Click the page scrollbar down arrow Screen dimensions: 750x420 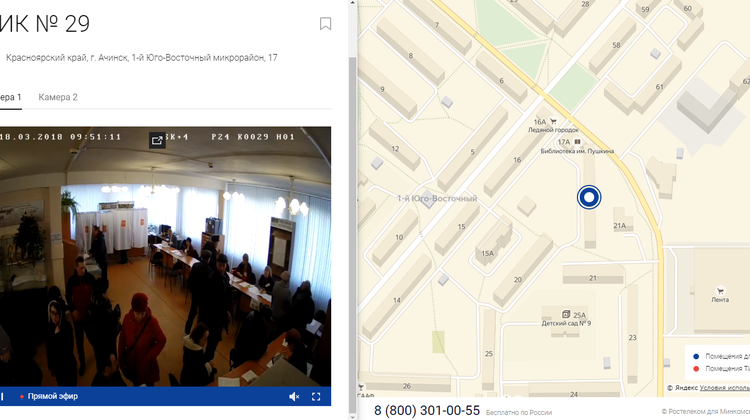[x=353, y=416]
